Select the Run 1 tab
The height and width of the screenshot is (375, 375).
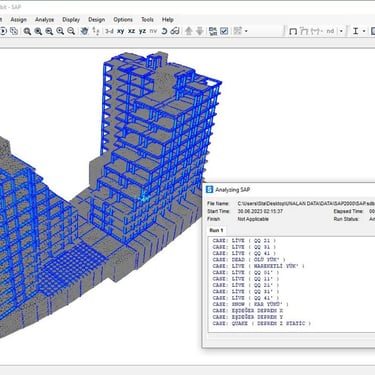pos(216,230)
